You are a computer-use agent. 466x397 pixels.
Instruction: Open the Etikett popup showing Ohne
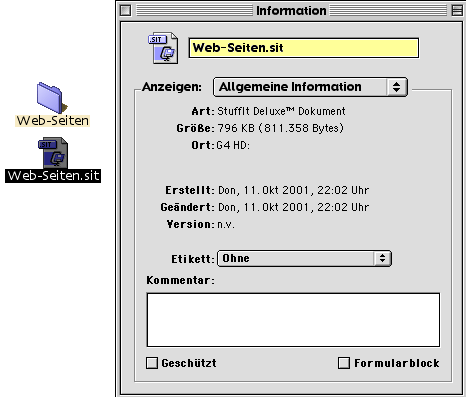coord(304,258)
